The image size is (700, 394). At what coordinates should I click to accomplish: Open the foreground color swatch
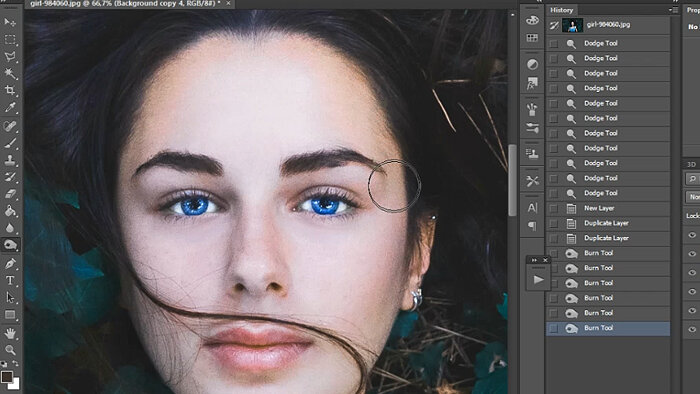pos(6,377)
